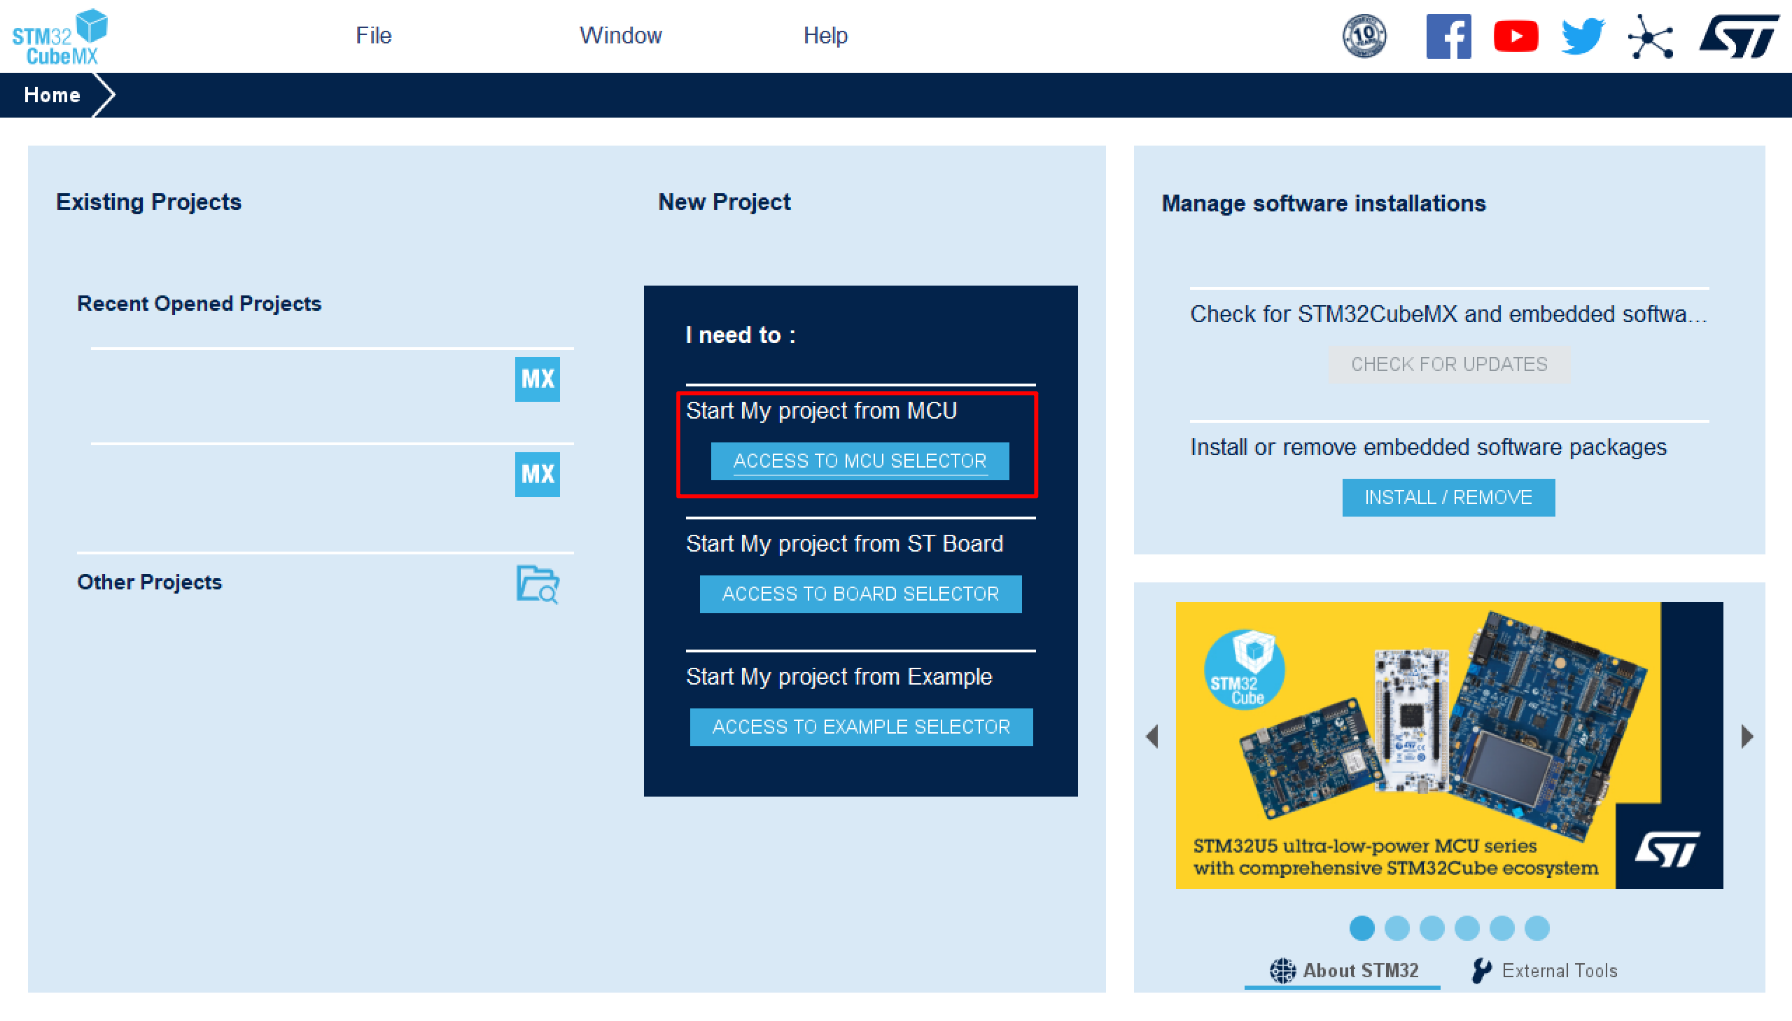Click the ST logo in top bar

pyautogui.click(x=1739, y=36)
